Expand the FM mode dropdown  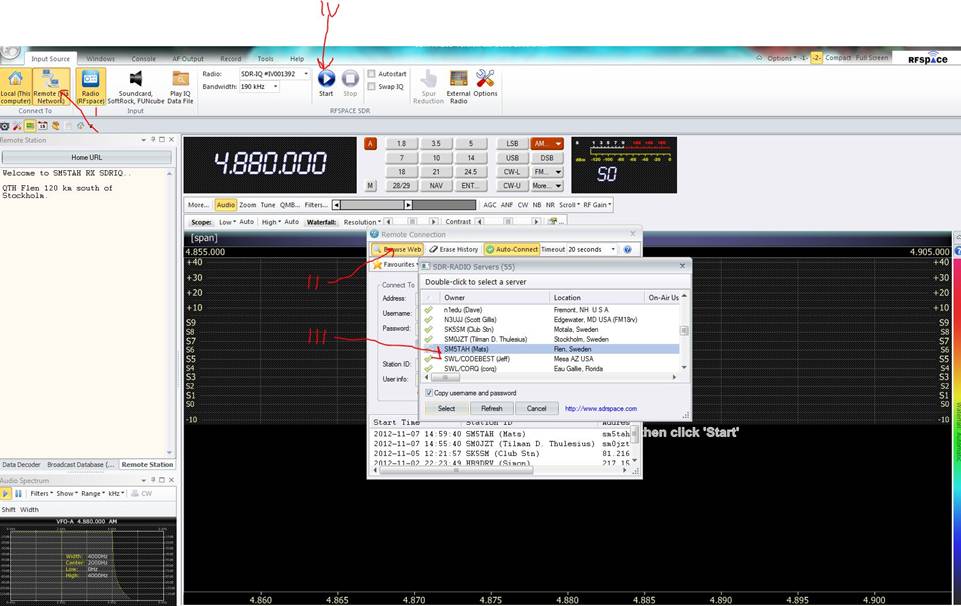[558, 172]
